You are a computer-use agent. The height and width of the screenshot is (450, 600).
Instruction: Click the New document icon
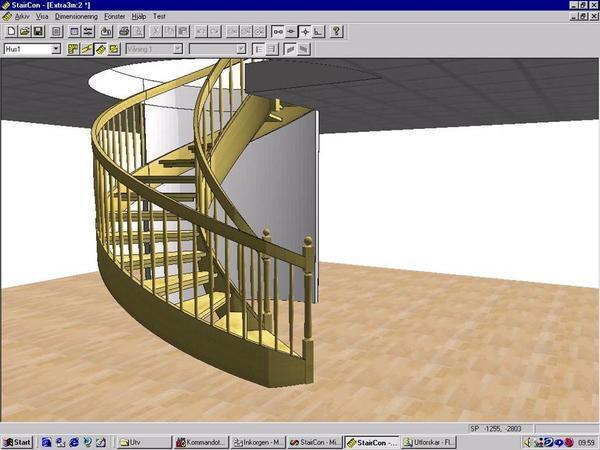pos(11,31)
